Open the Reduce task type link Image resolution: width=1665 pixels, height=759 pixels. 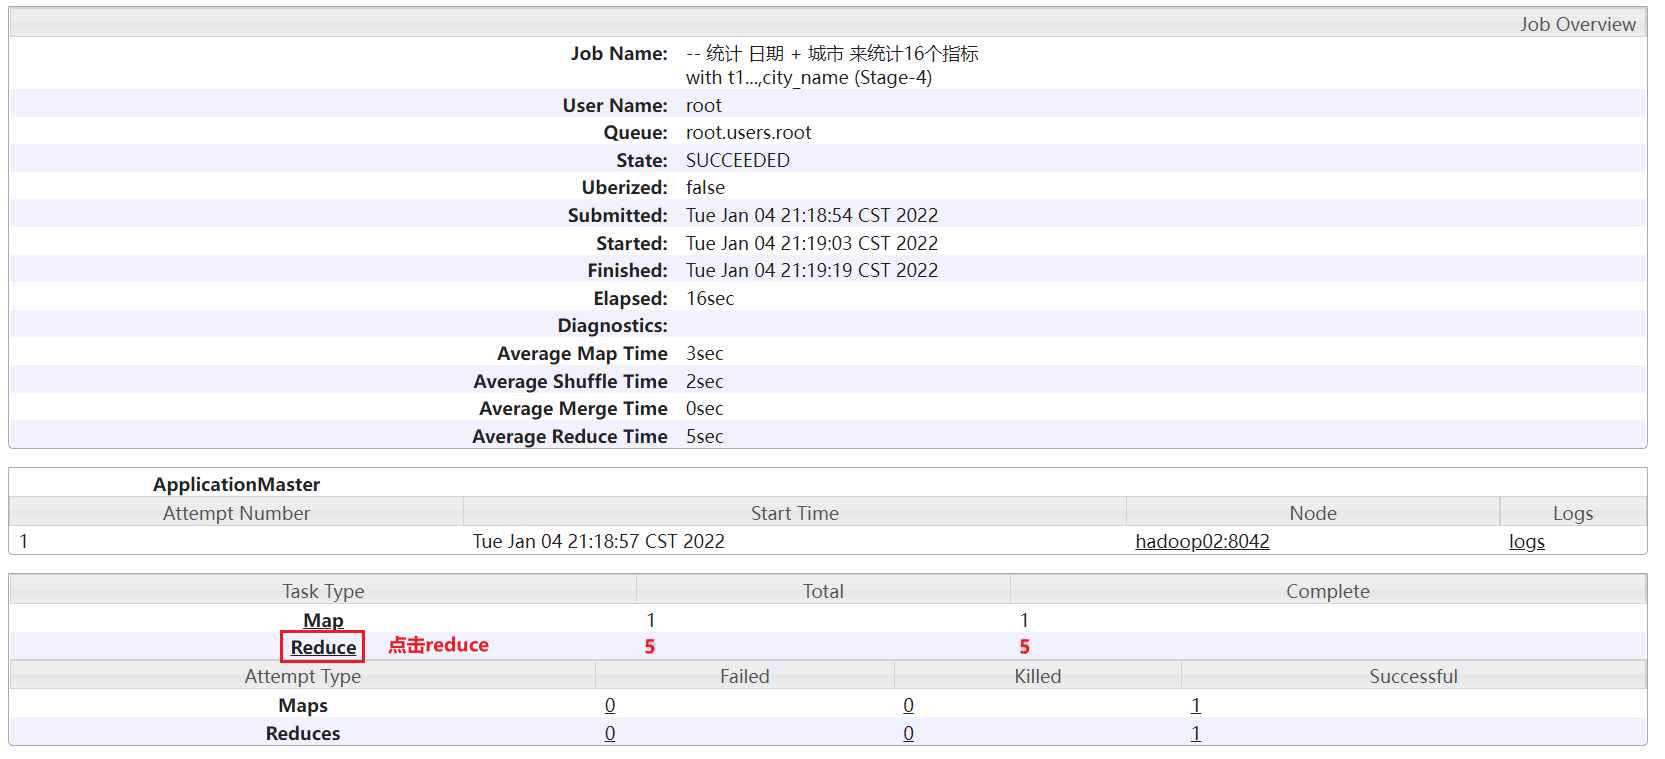tap(323, 647)
